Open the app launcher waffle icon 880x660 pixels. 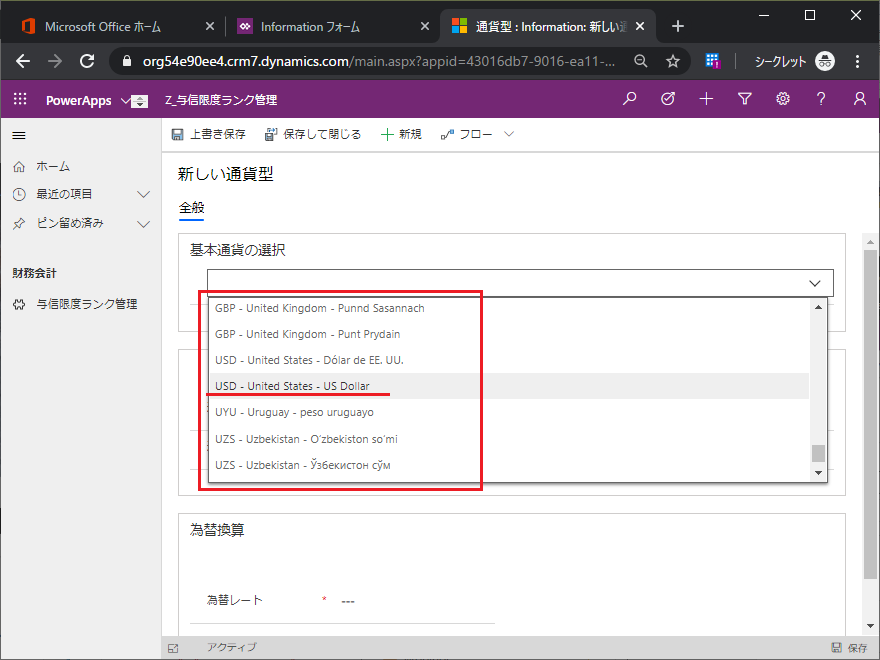20,99
